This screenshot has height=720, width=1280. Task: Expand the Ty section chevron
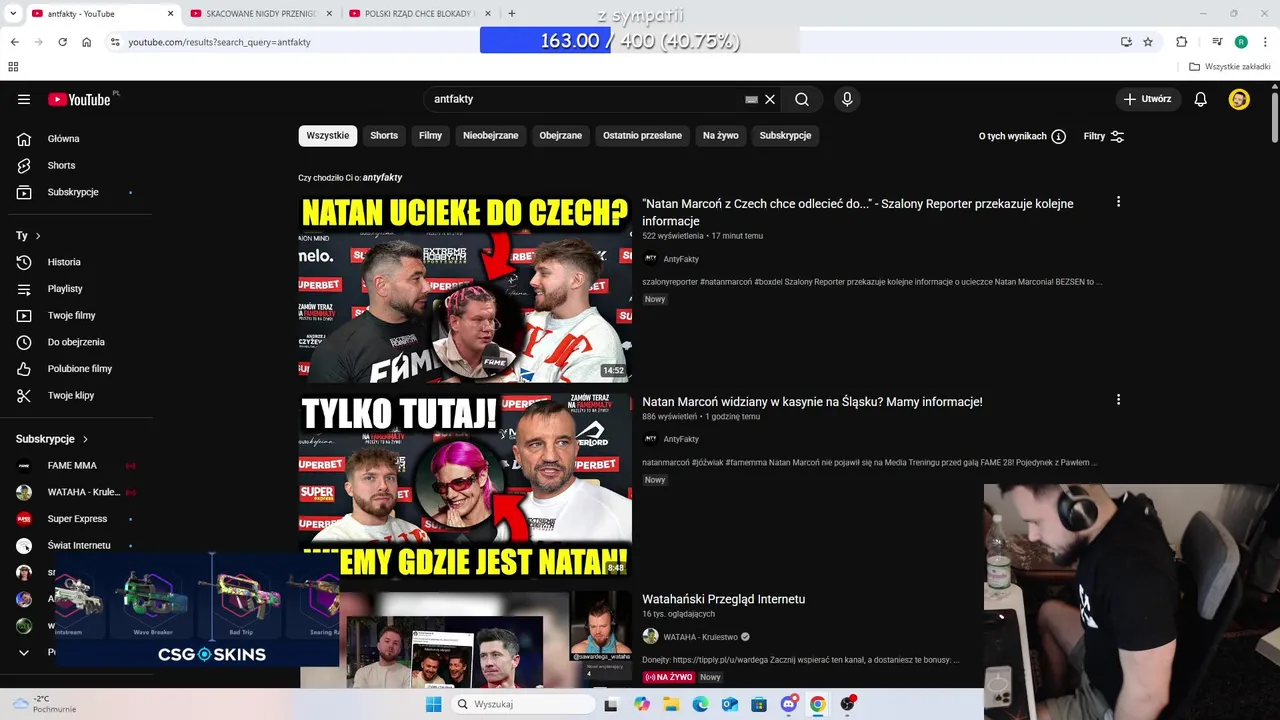pyautogui.click(x=38, y=236)
